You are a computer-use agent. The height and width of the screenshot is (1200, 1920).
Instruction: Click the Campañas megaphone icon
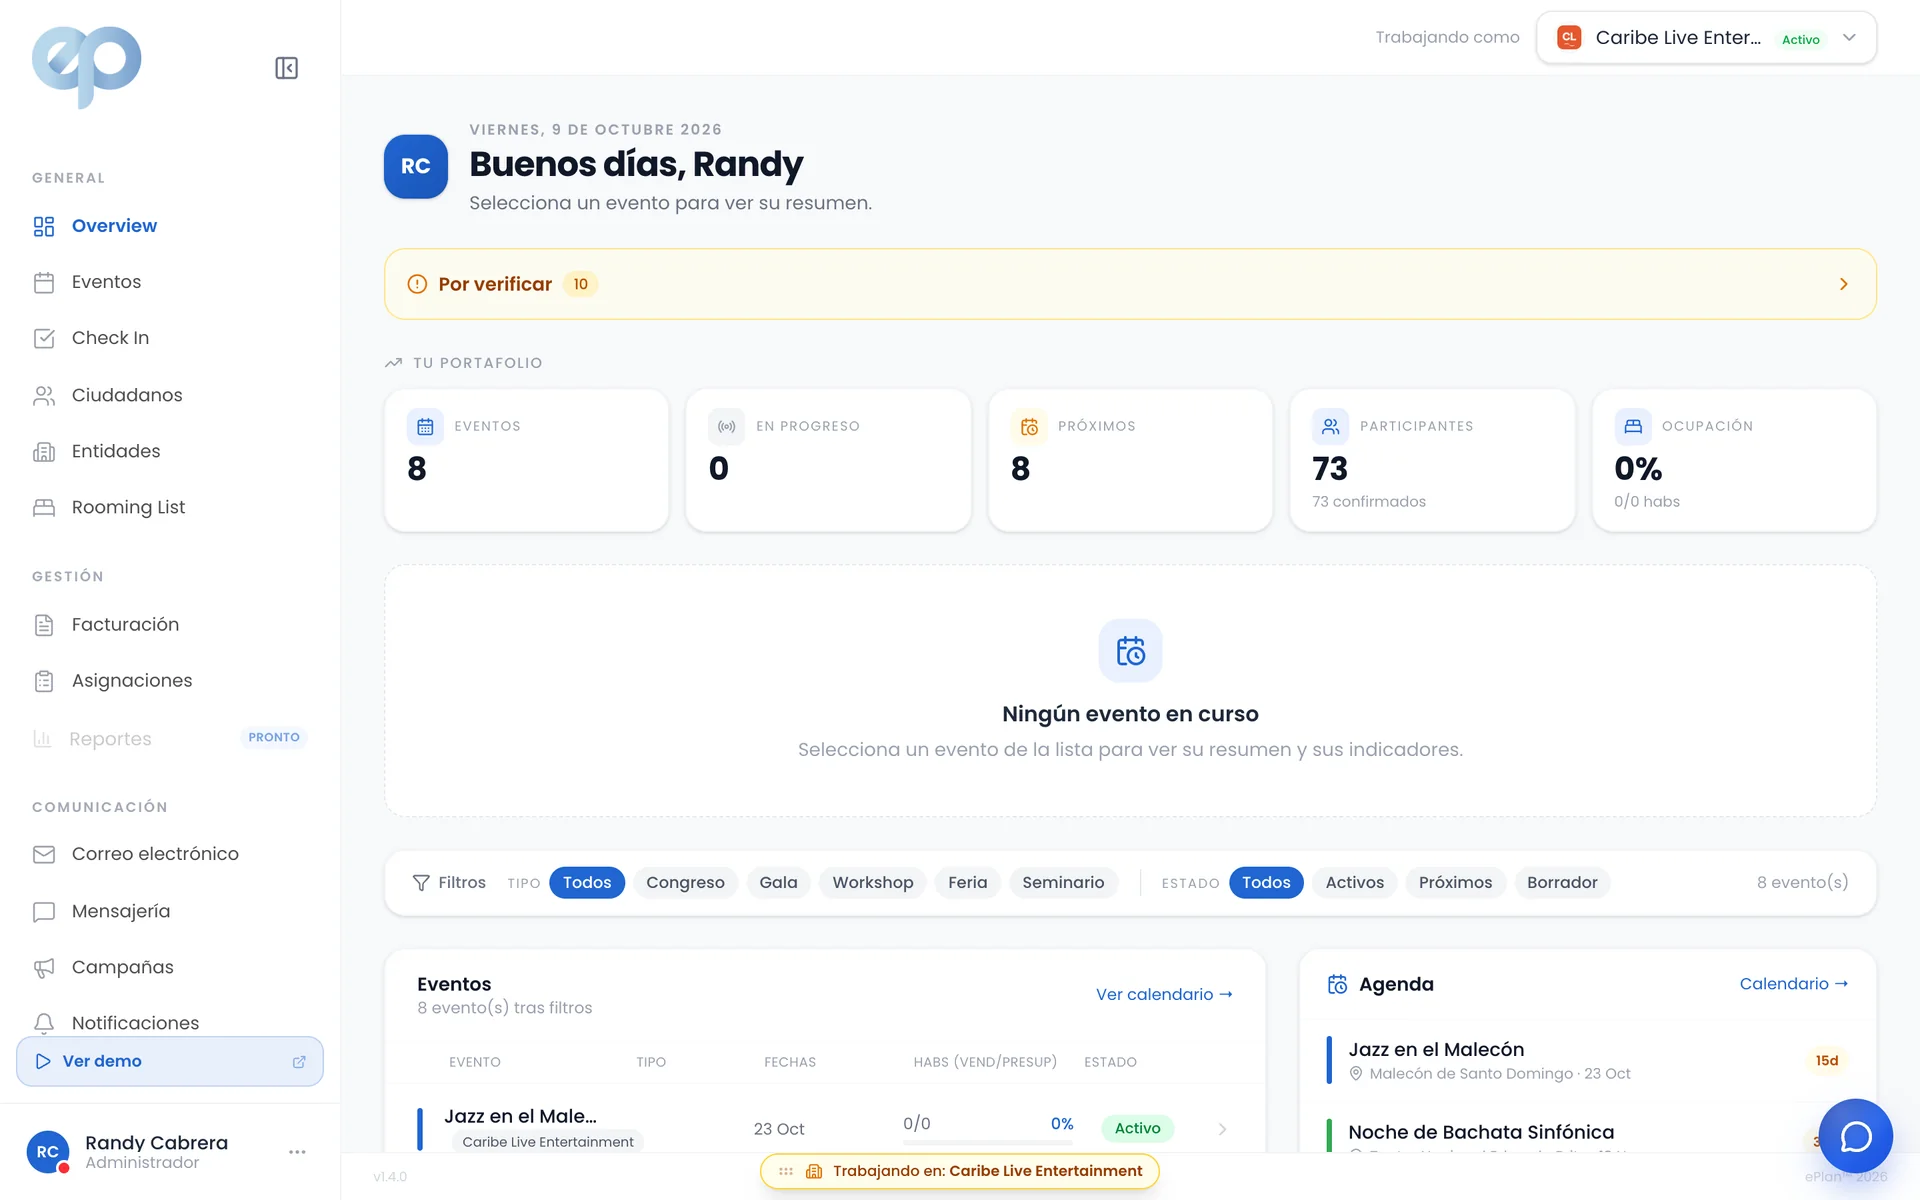pyautogui.click(x=44, y=967)
